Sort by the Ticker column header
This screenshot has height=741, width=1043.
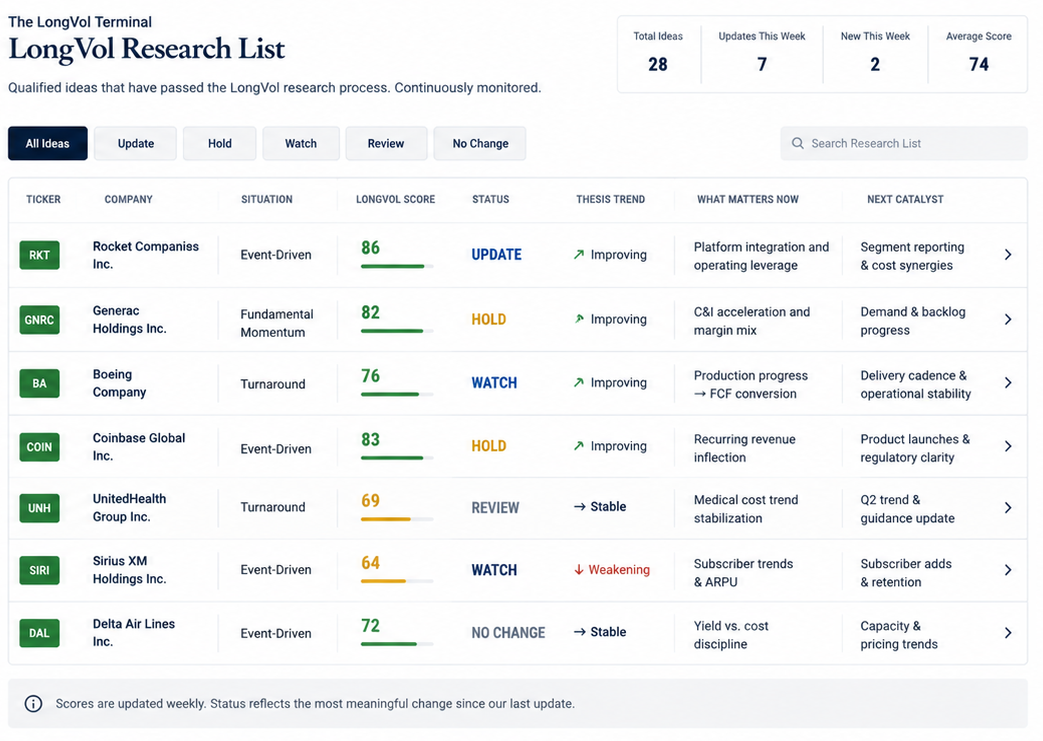point(43,199)
